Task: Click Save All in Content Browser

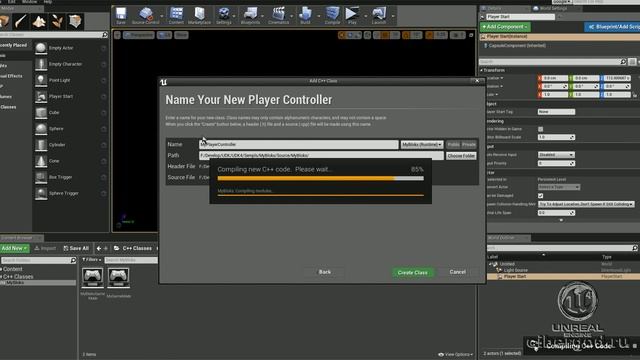Action: [x=76, y=248]
